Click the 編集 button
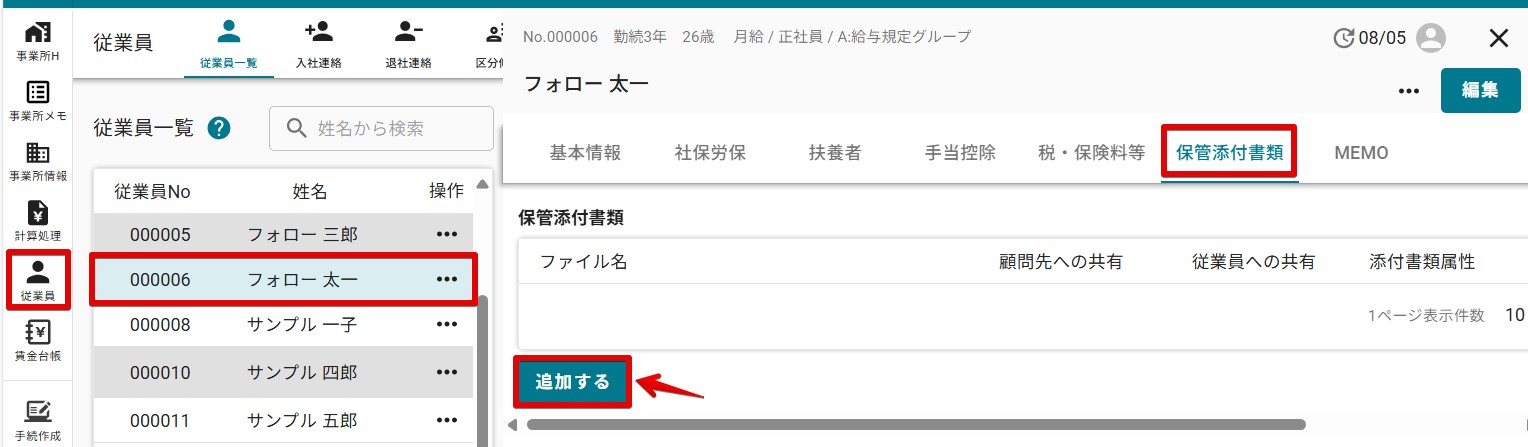Screen dimensions: 1528x447 [x=1480, y=90]
